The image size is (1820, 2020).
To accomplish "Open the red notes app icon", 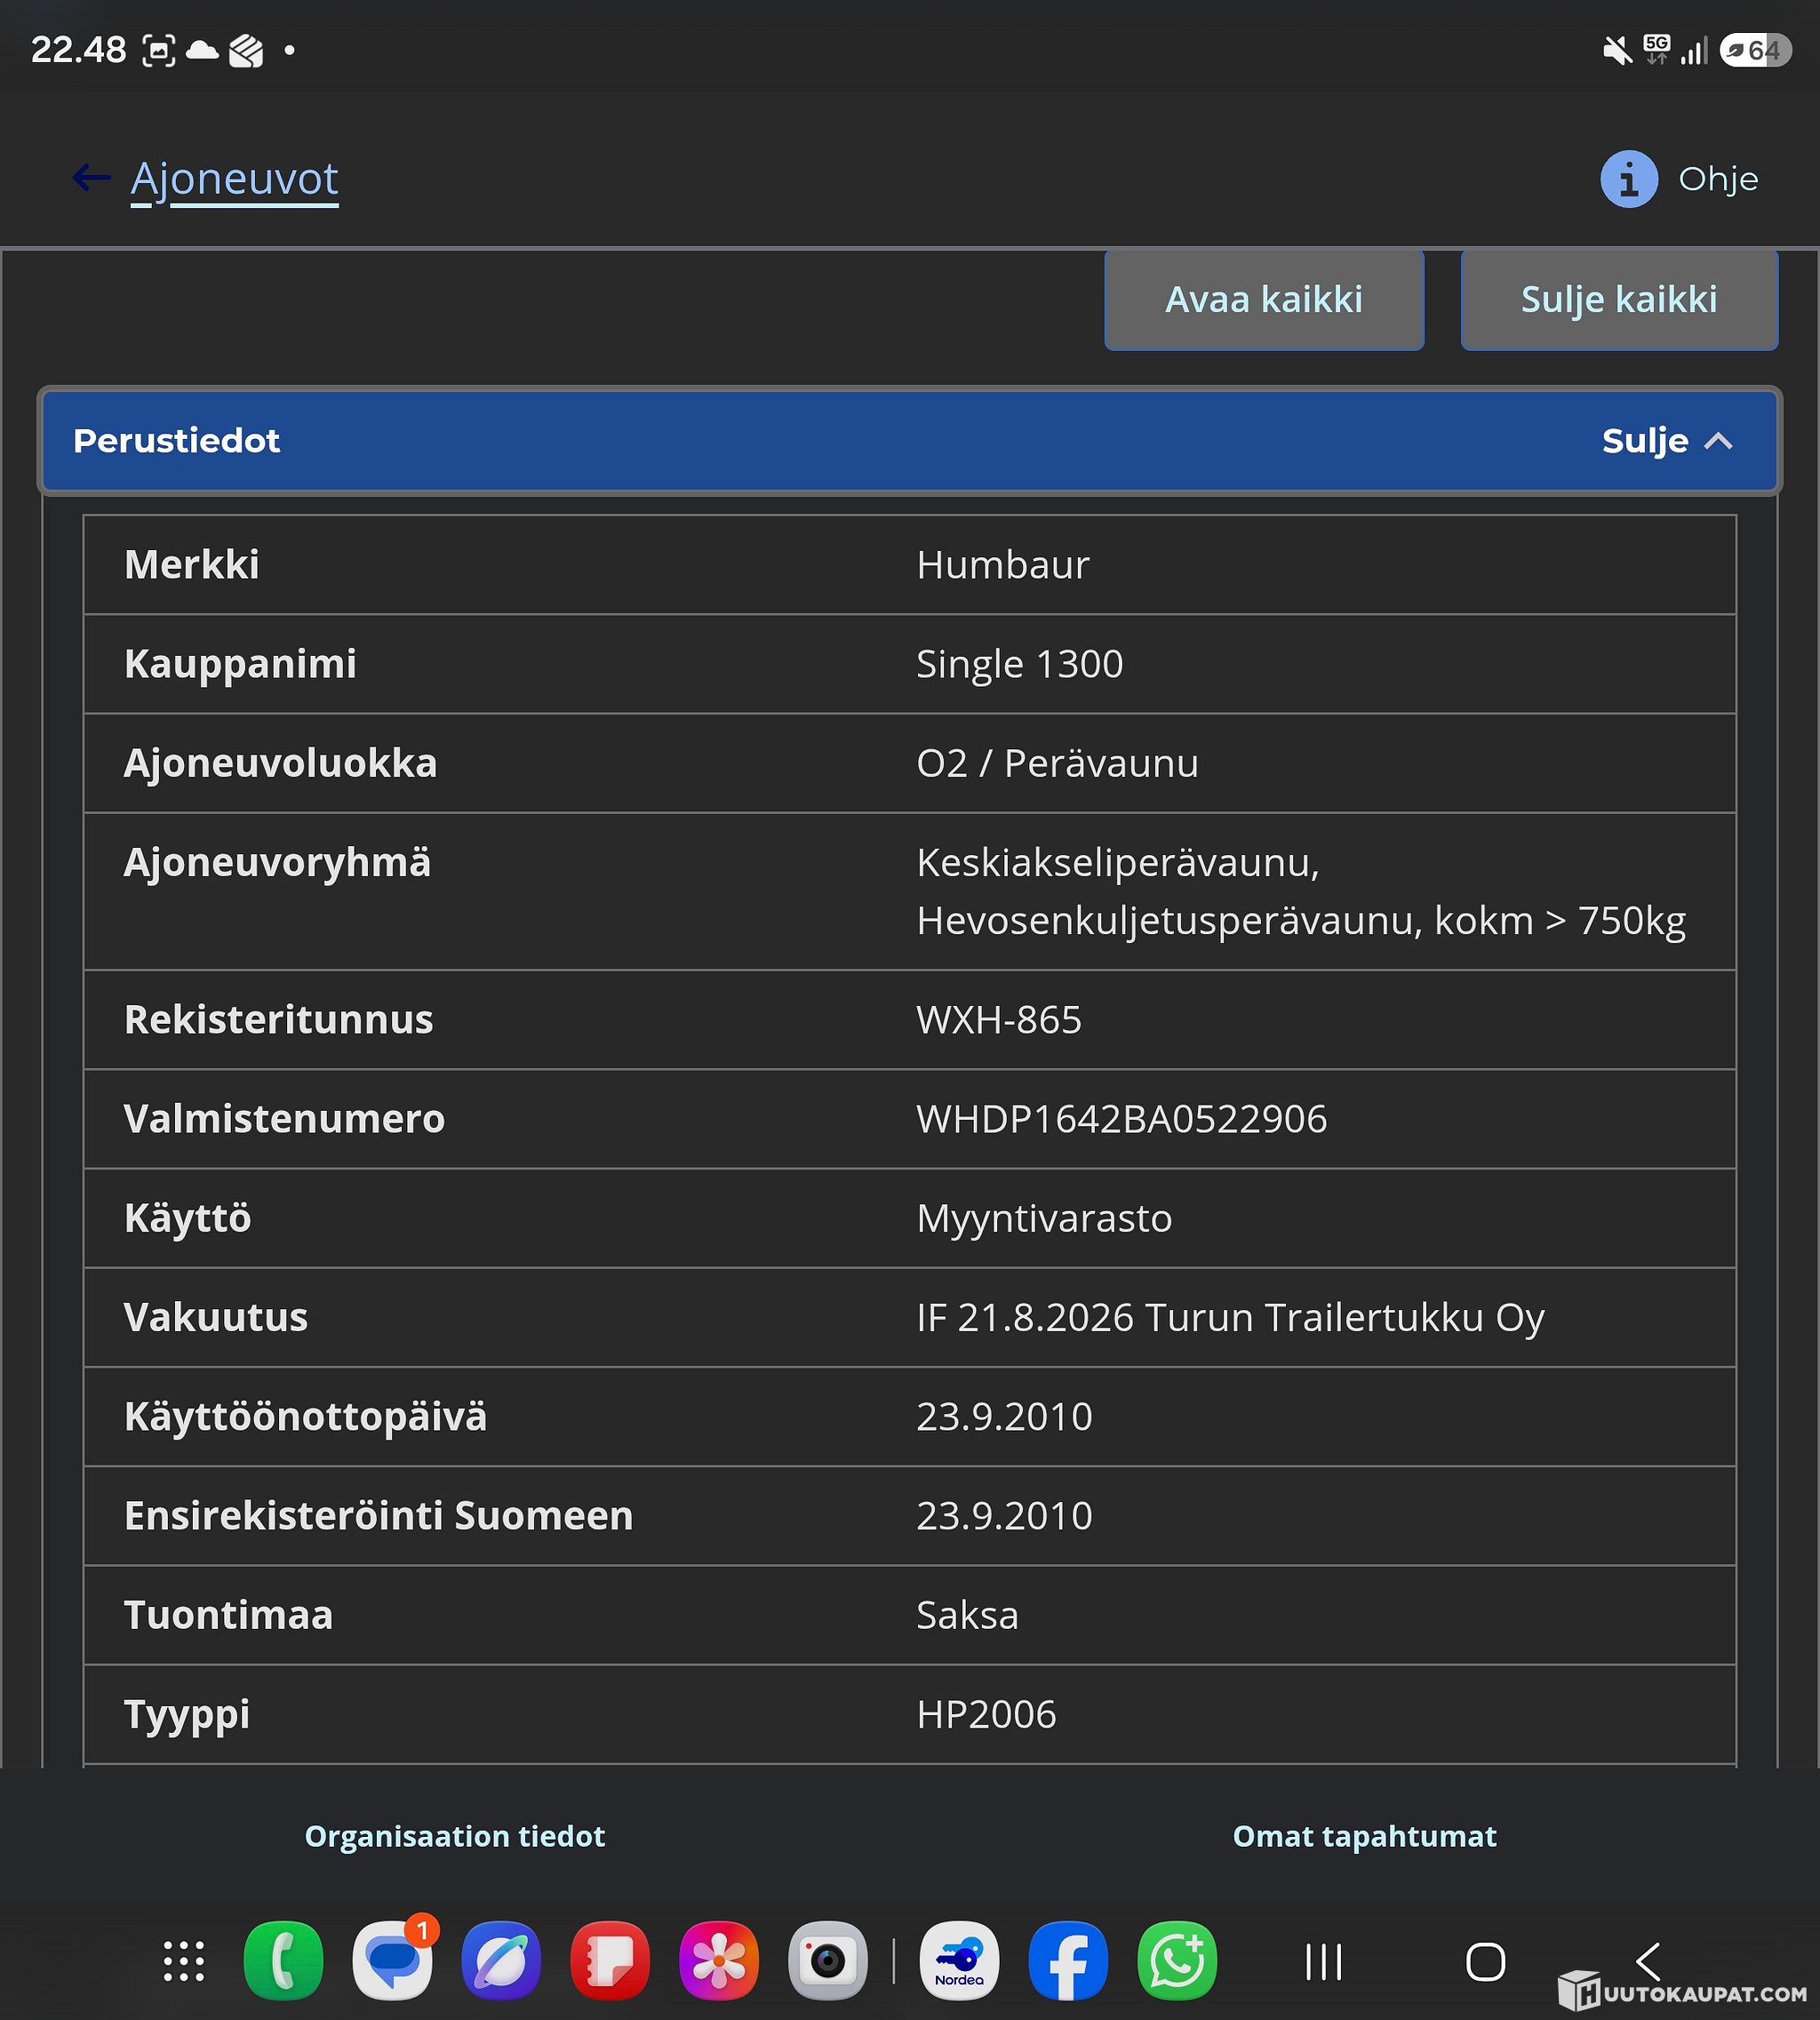I will (610, 1960).
